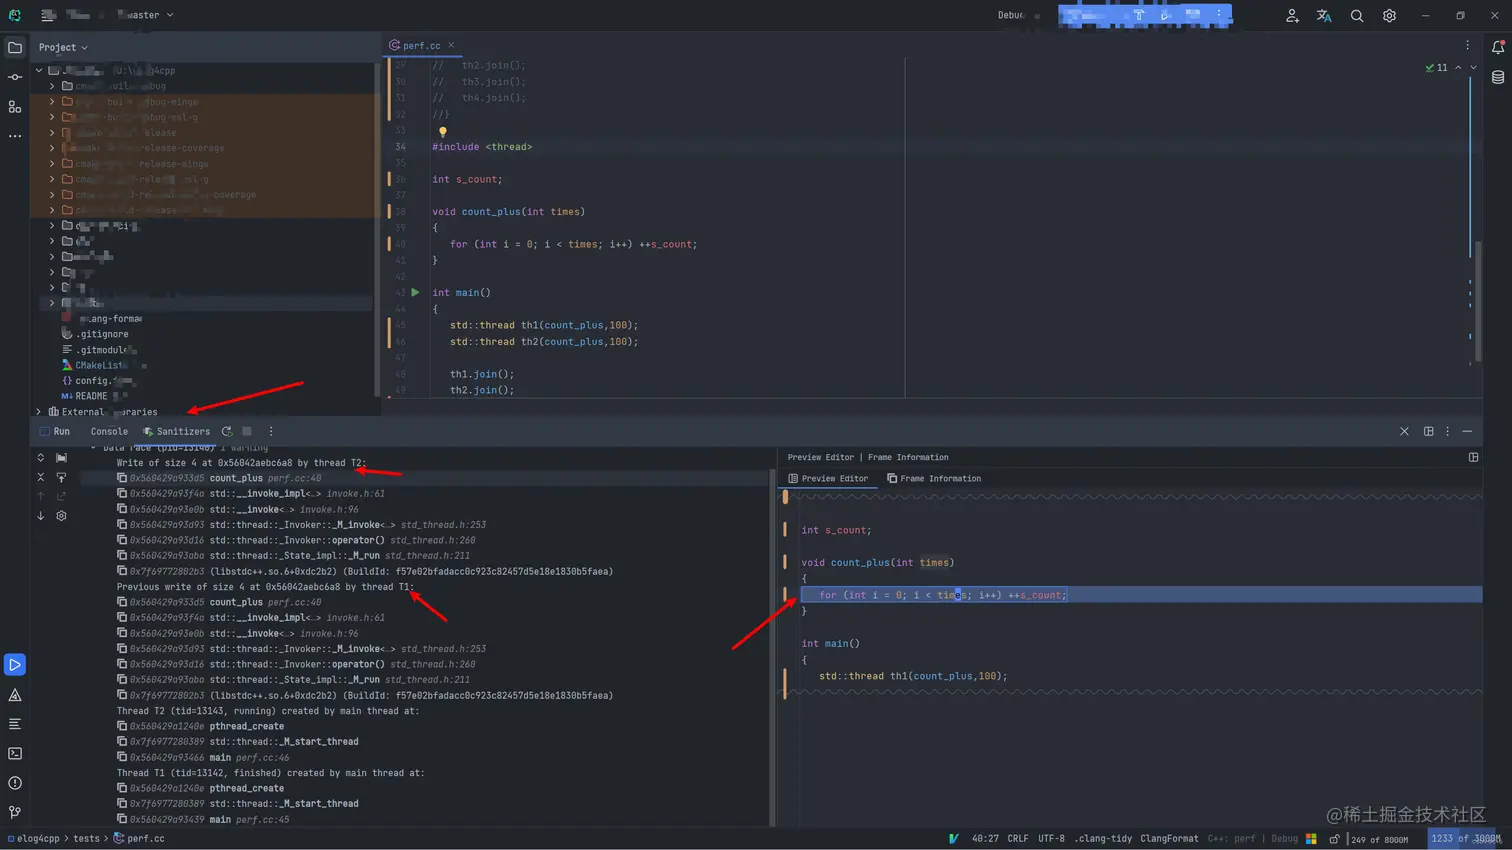The height and width of the screenshot is (850, 1512).
Task: Open the .gitignore file in project tree
Action: [102, 334]
